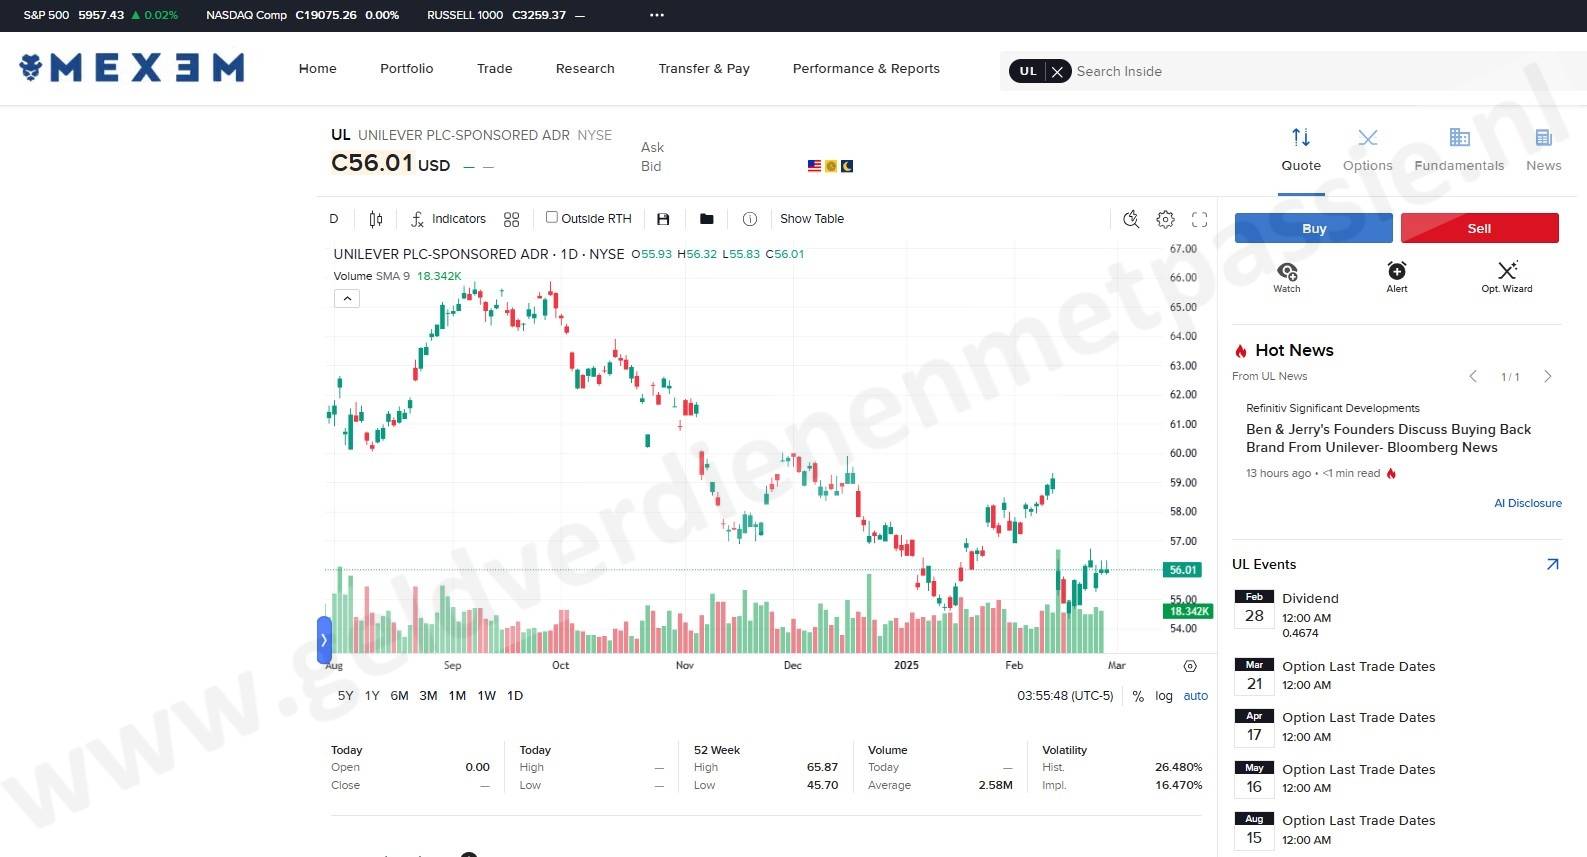Image resolution: width=1587 pixels, height=857 pixels.
Task: Toggle log scale on the chart
Action: [1164, 696]
